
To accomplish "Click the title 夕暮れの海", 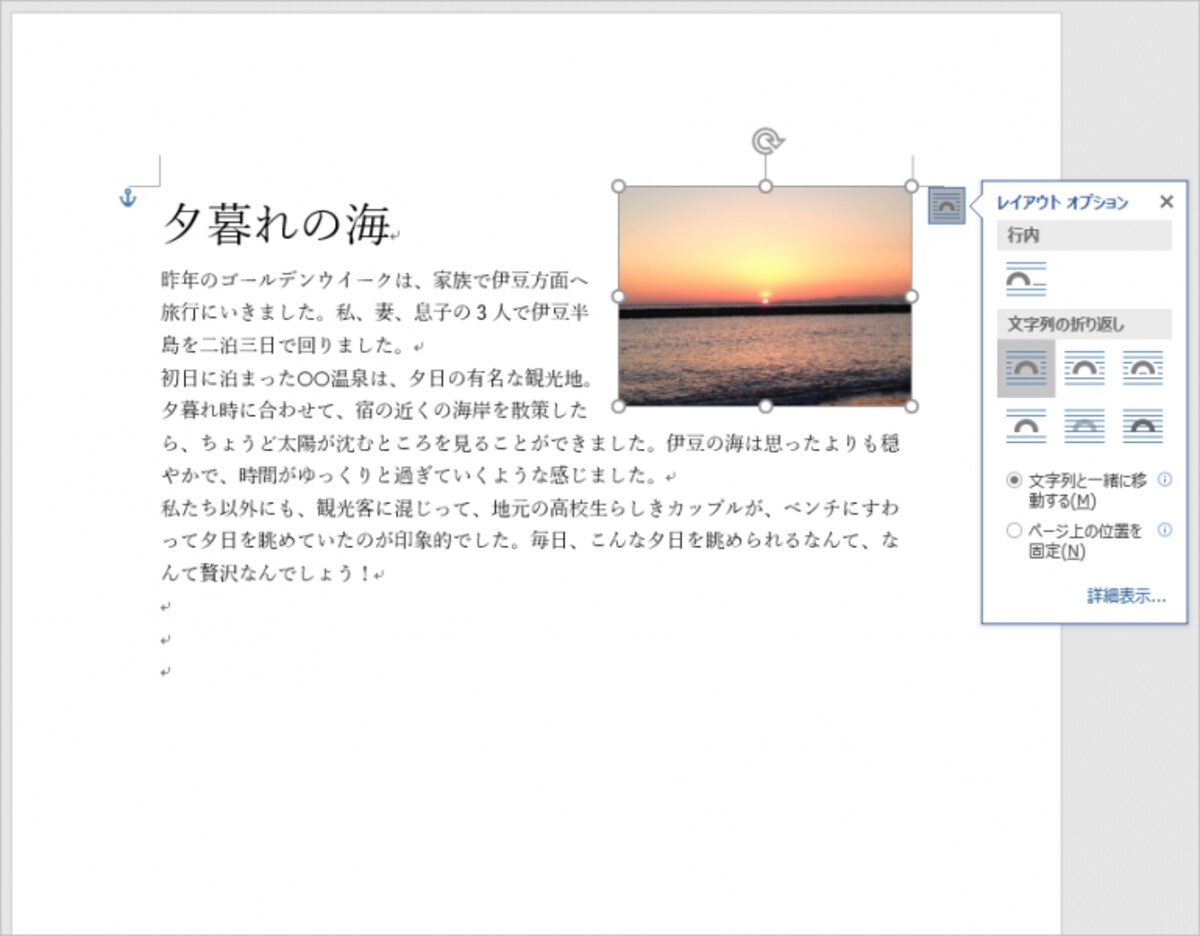I will 275,224.
